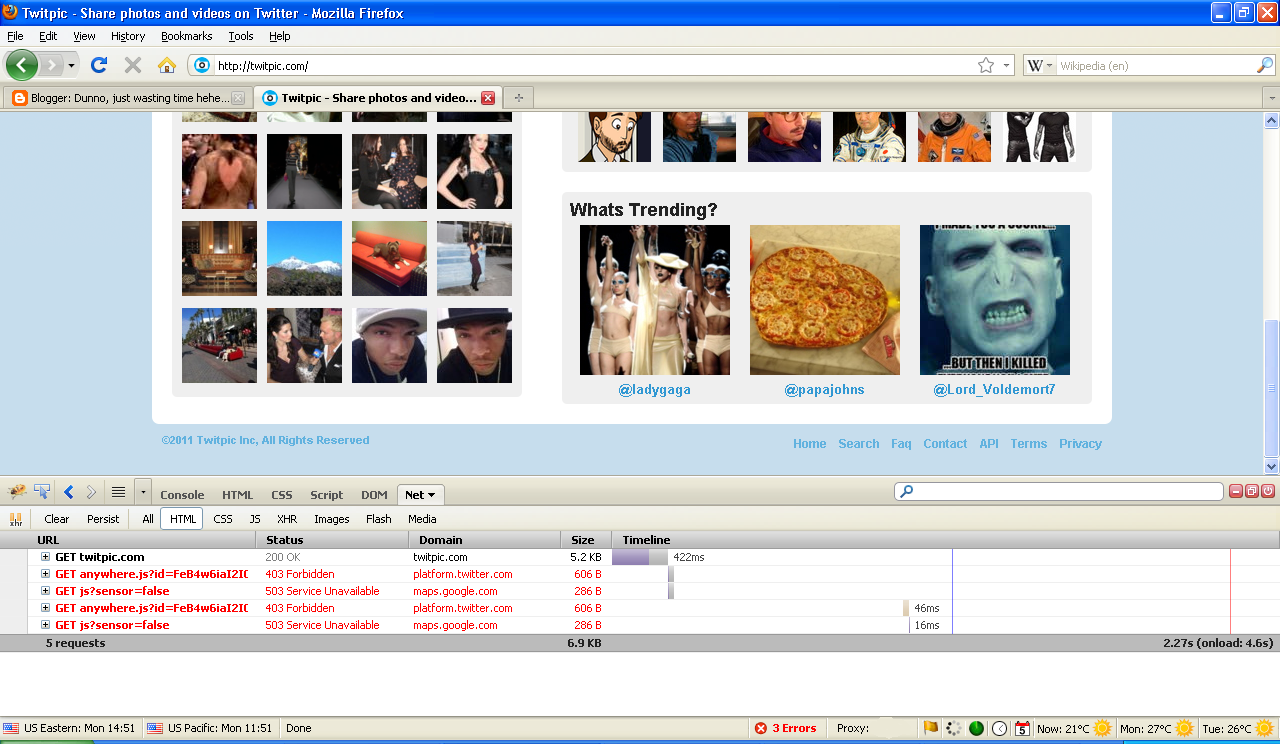Close the Blogger tab
1280x744 pixels.
[238, 98]
